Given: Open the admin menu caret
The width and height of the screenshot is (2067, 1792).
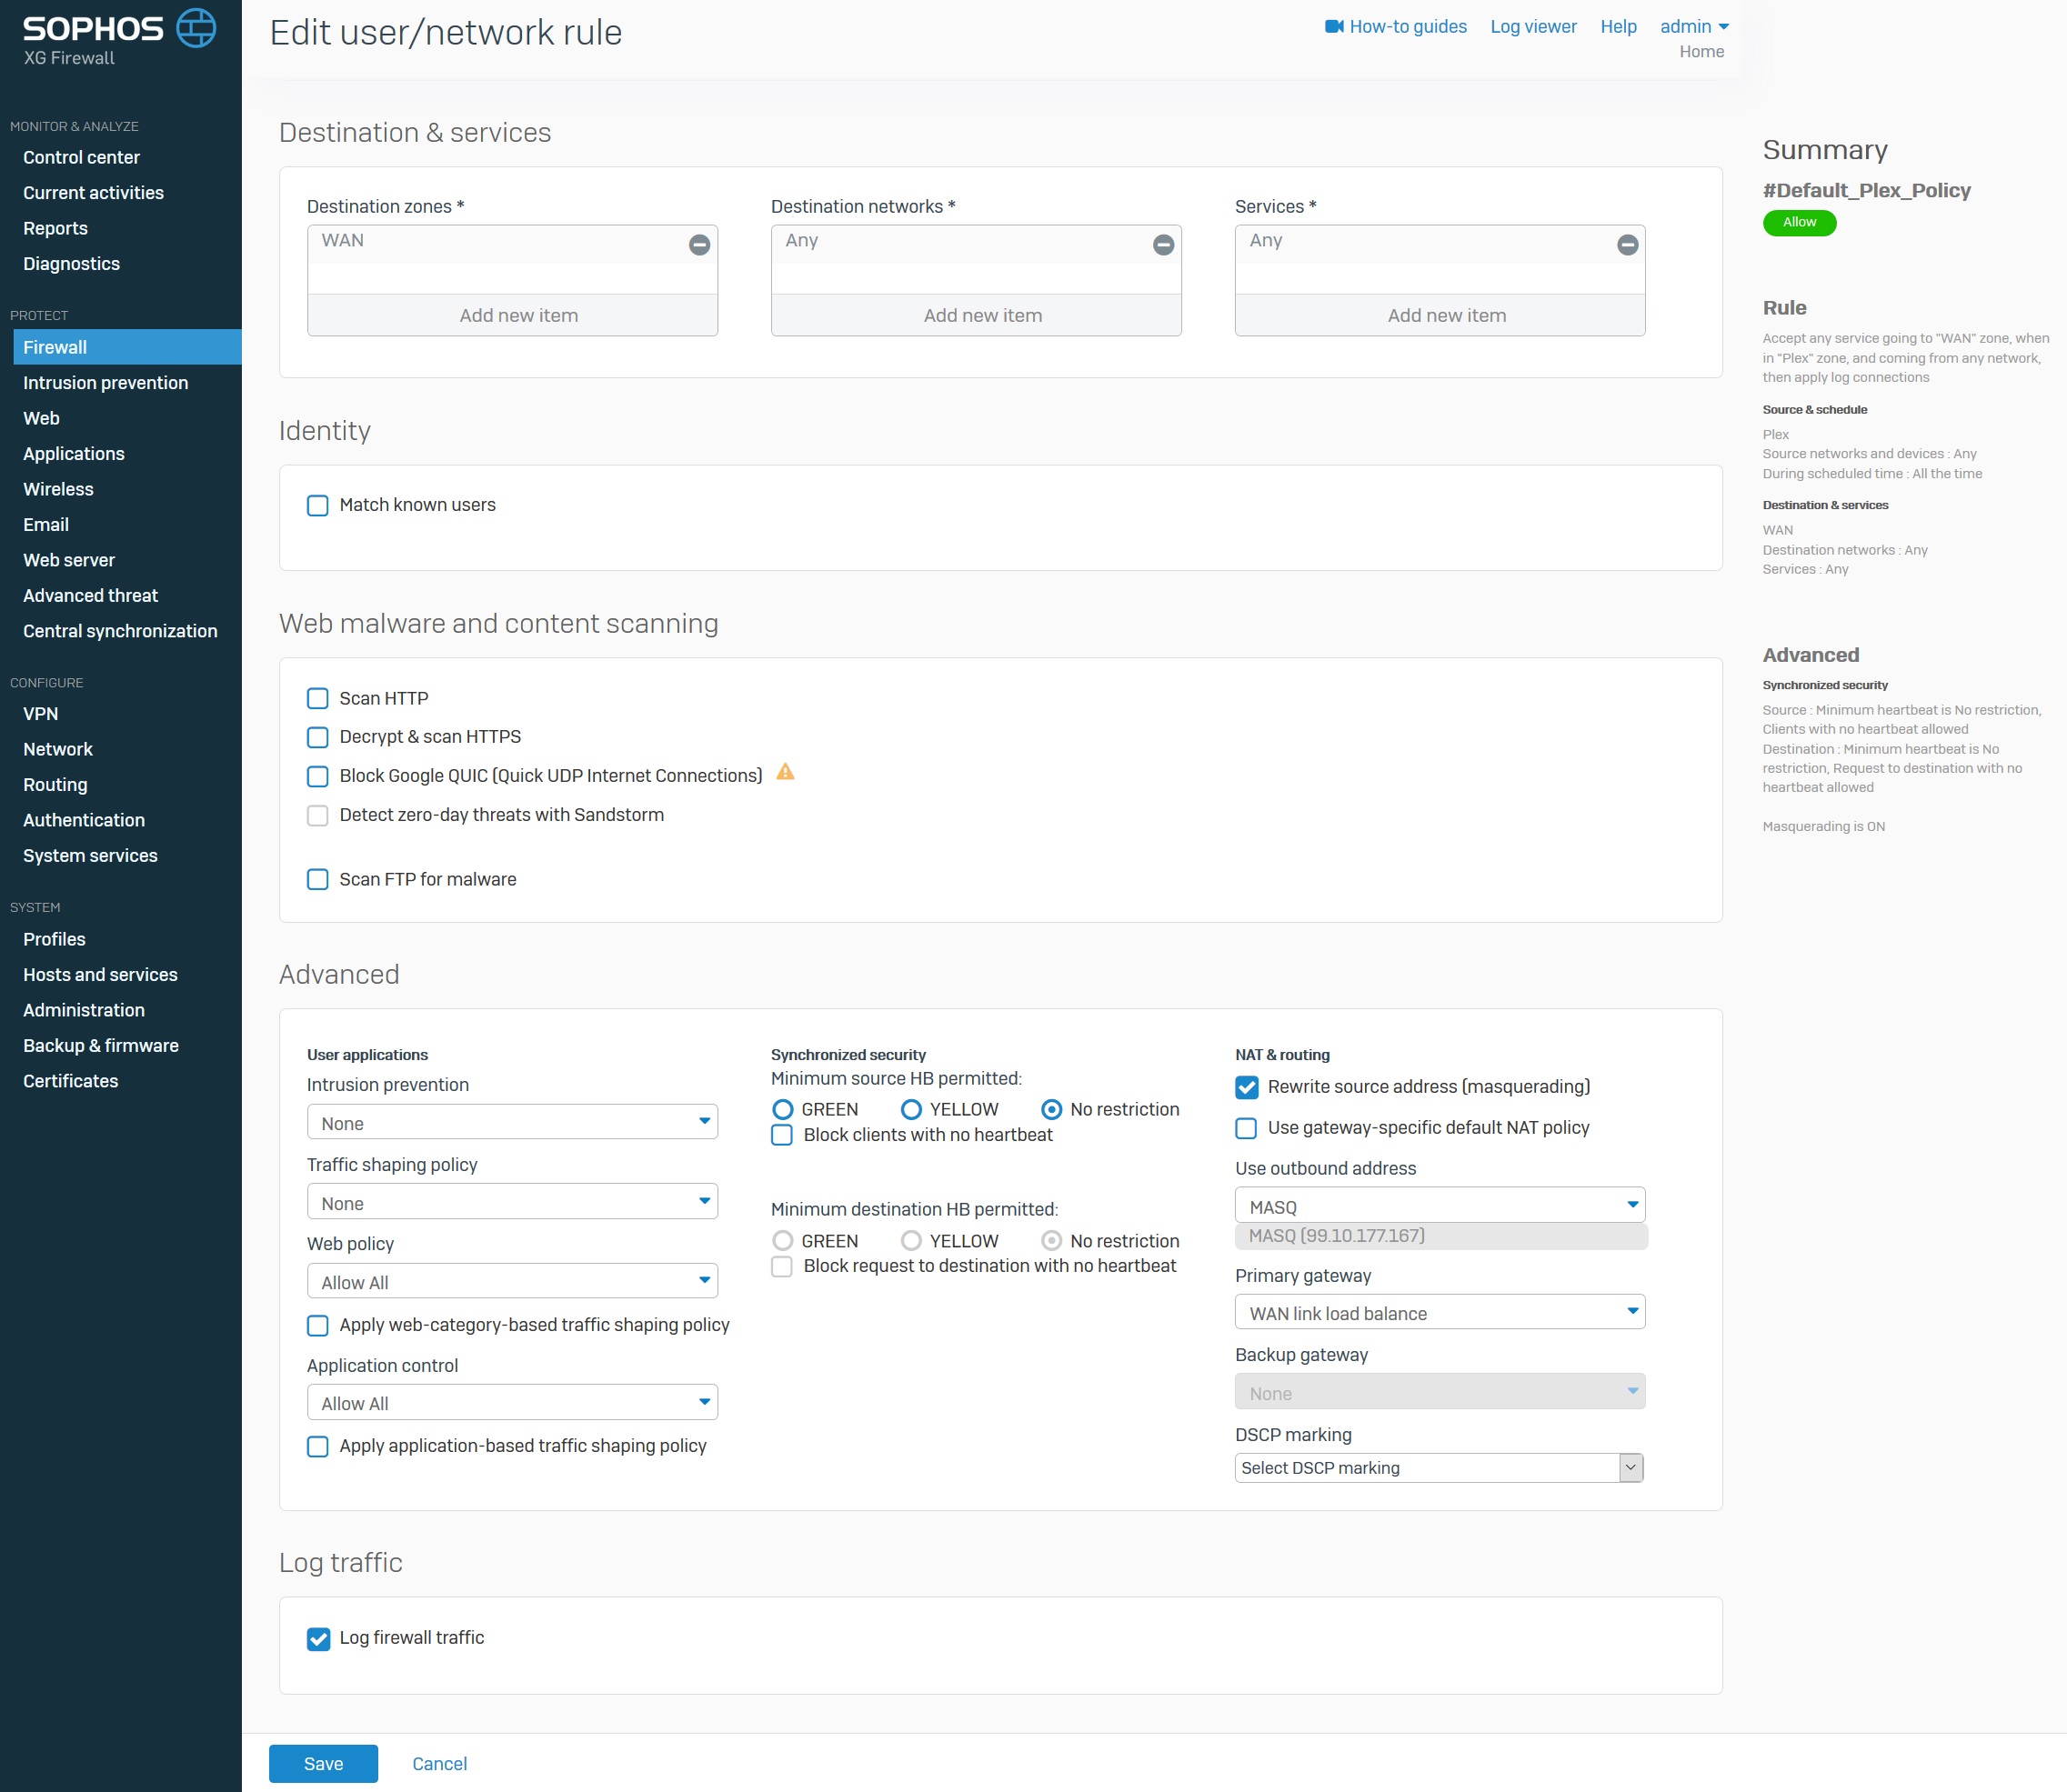Looking at the screenshot, I should tap(1723, 27).
